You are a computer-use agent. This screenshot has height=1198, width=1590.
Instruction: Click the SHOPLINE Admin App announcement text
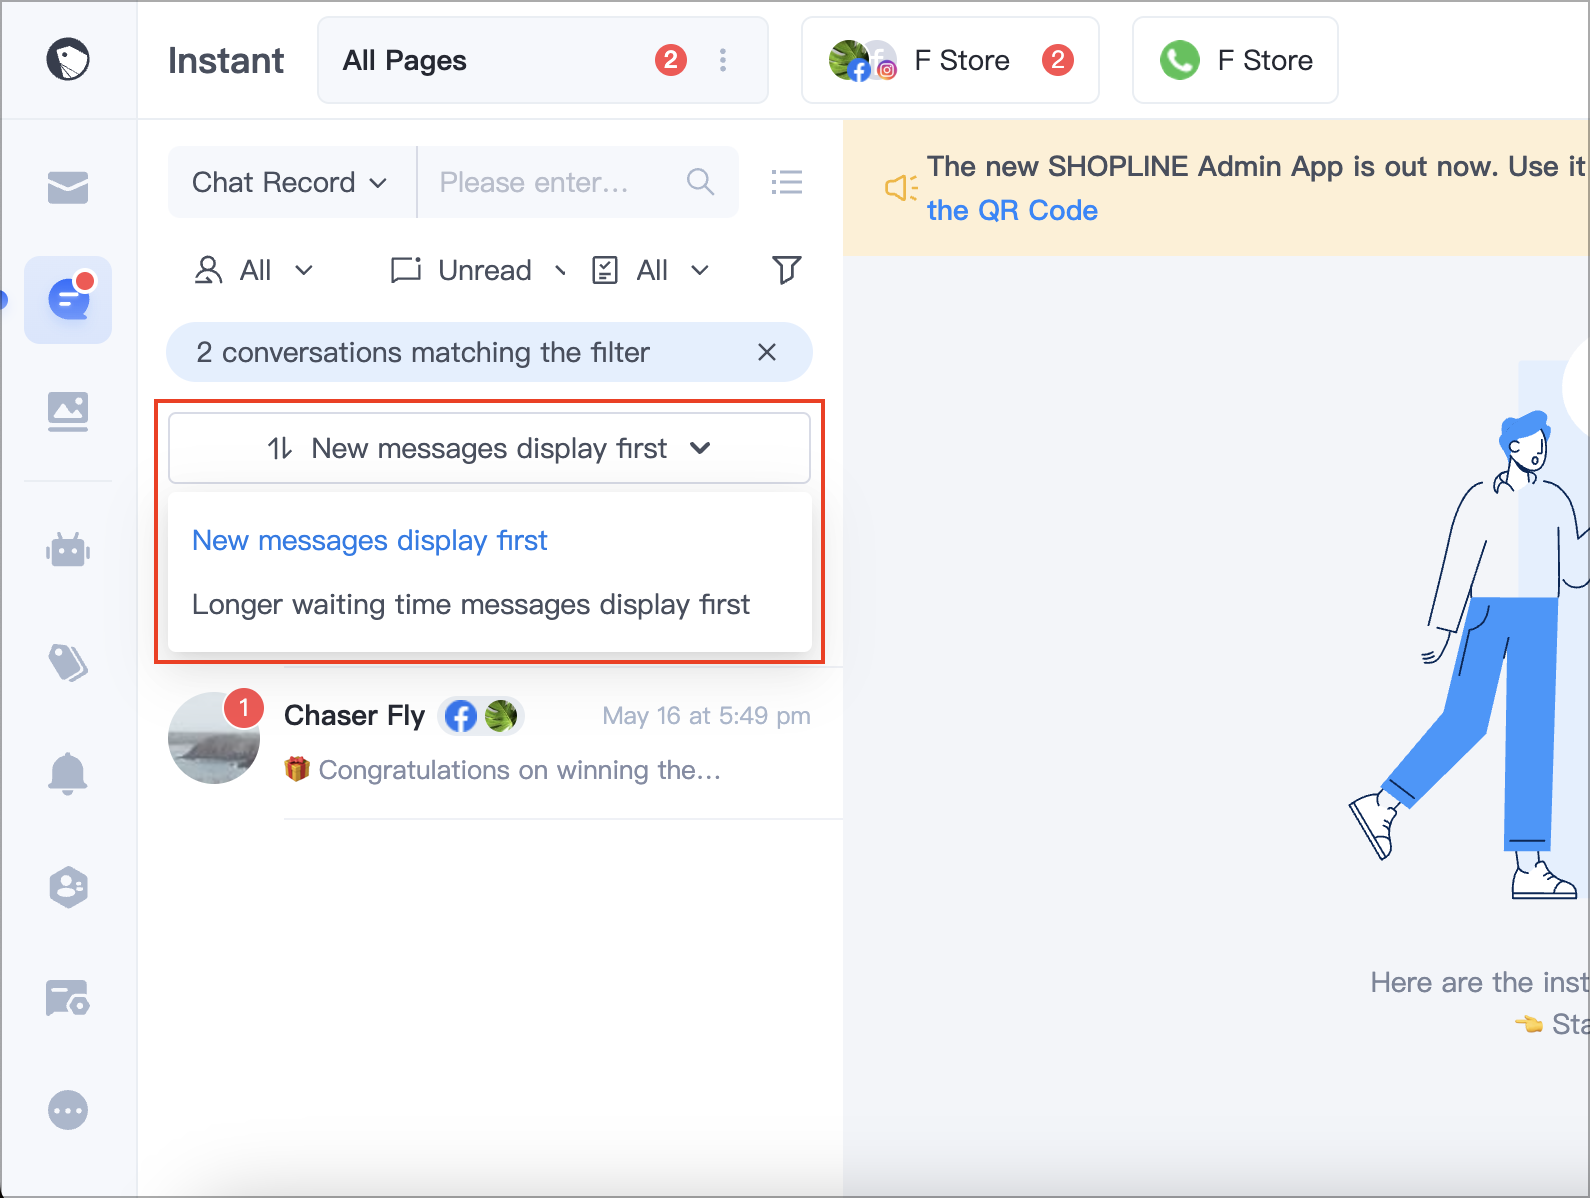coord(1257,166)
